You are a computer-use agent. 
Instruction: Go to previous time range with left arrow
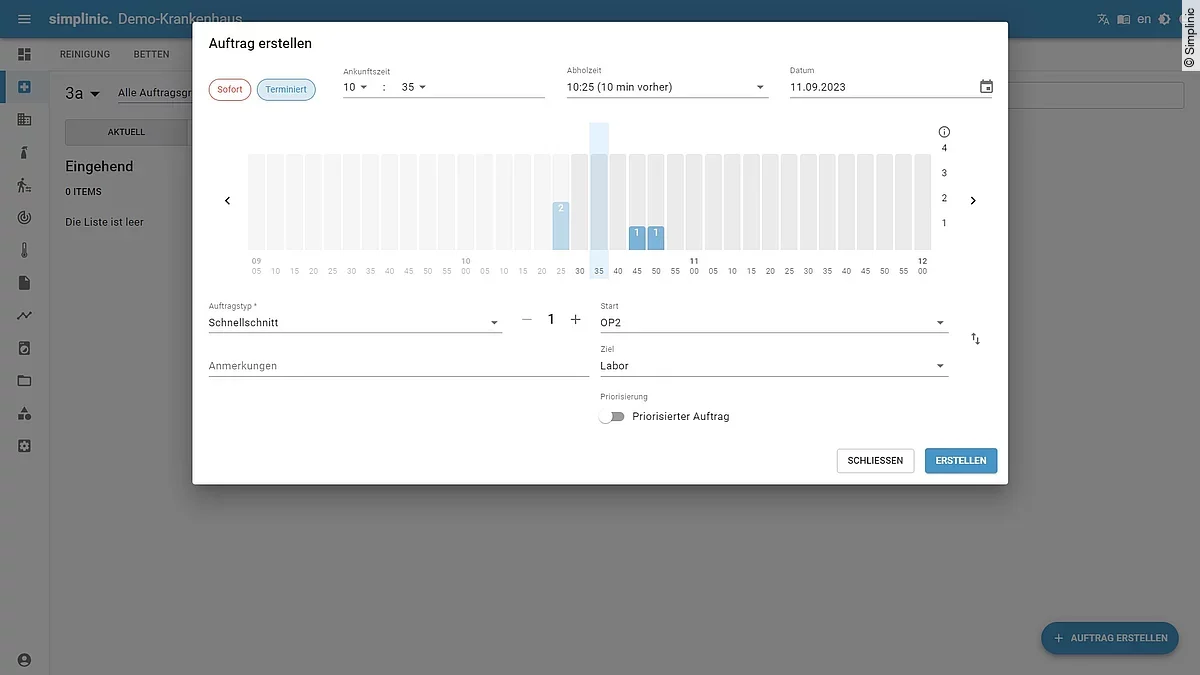click(227, 201)
